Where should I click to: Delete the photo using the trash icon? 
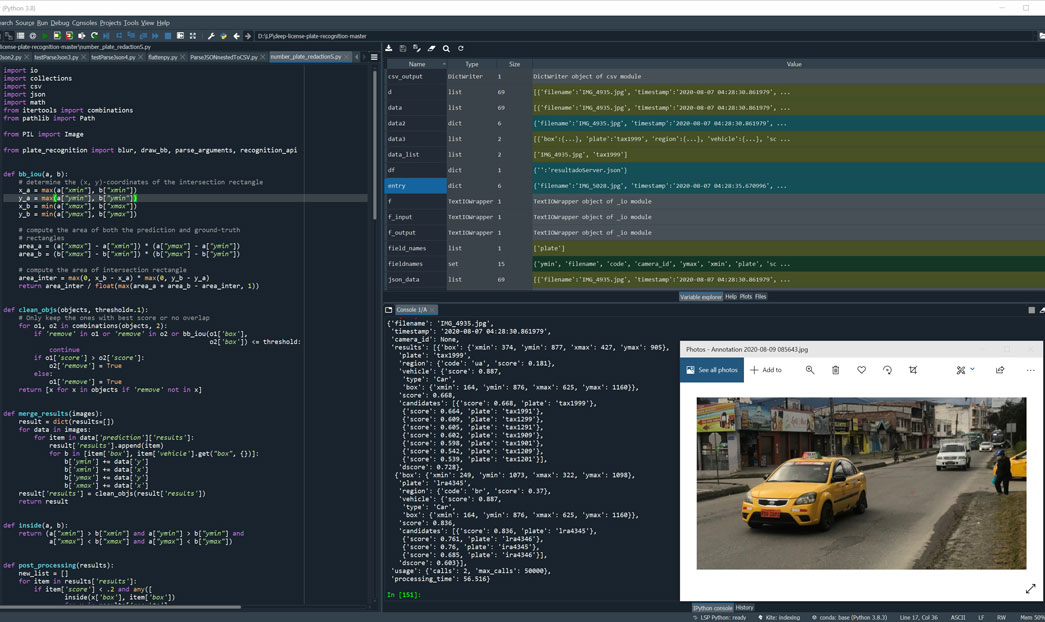(835, 370)
